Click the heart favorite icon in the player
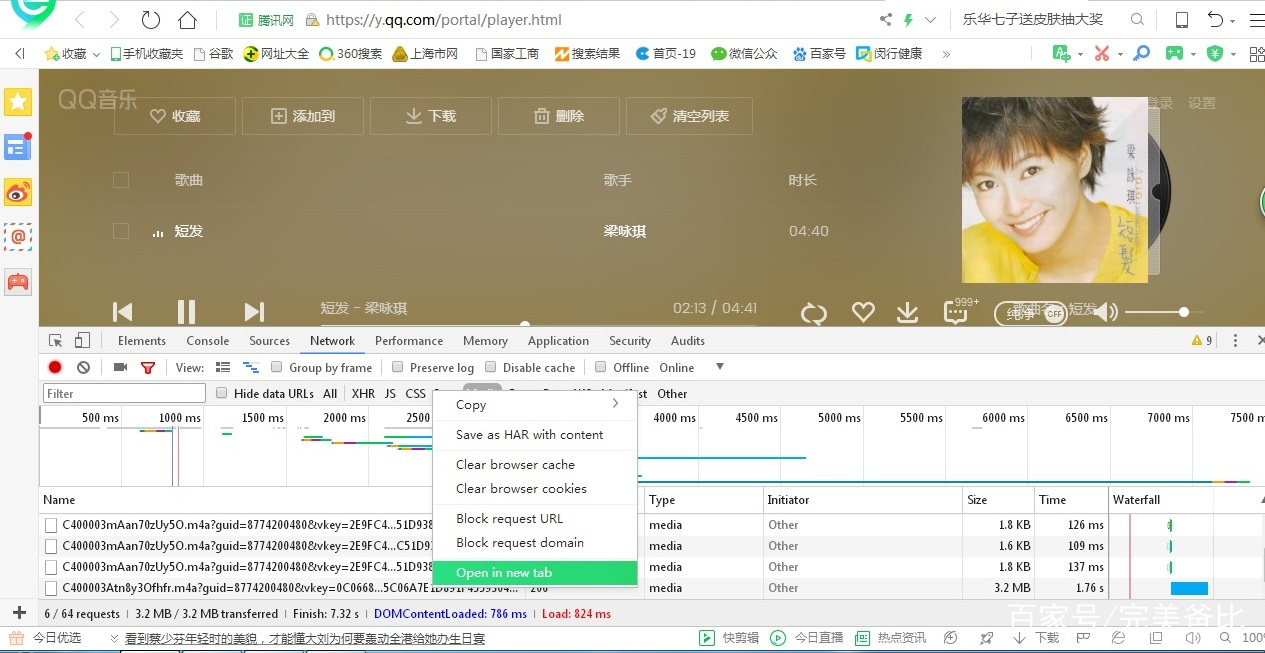This screenshot has height=653, width=1265. click(862, 312)
